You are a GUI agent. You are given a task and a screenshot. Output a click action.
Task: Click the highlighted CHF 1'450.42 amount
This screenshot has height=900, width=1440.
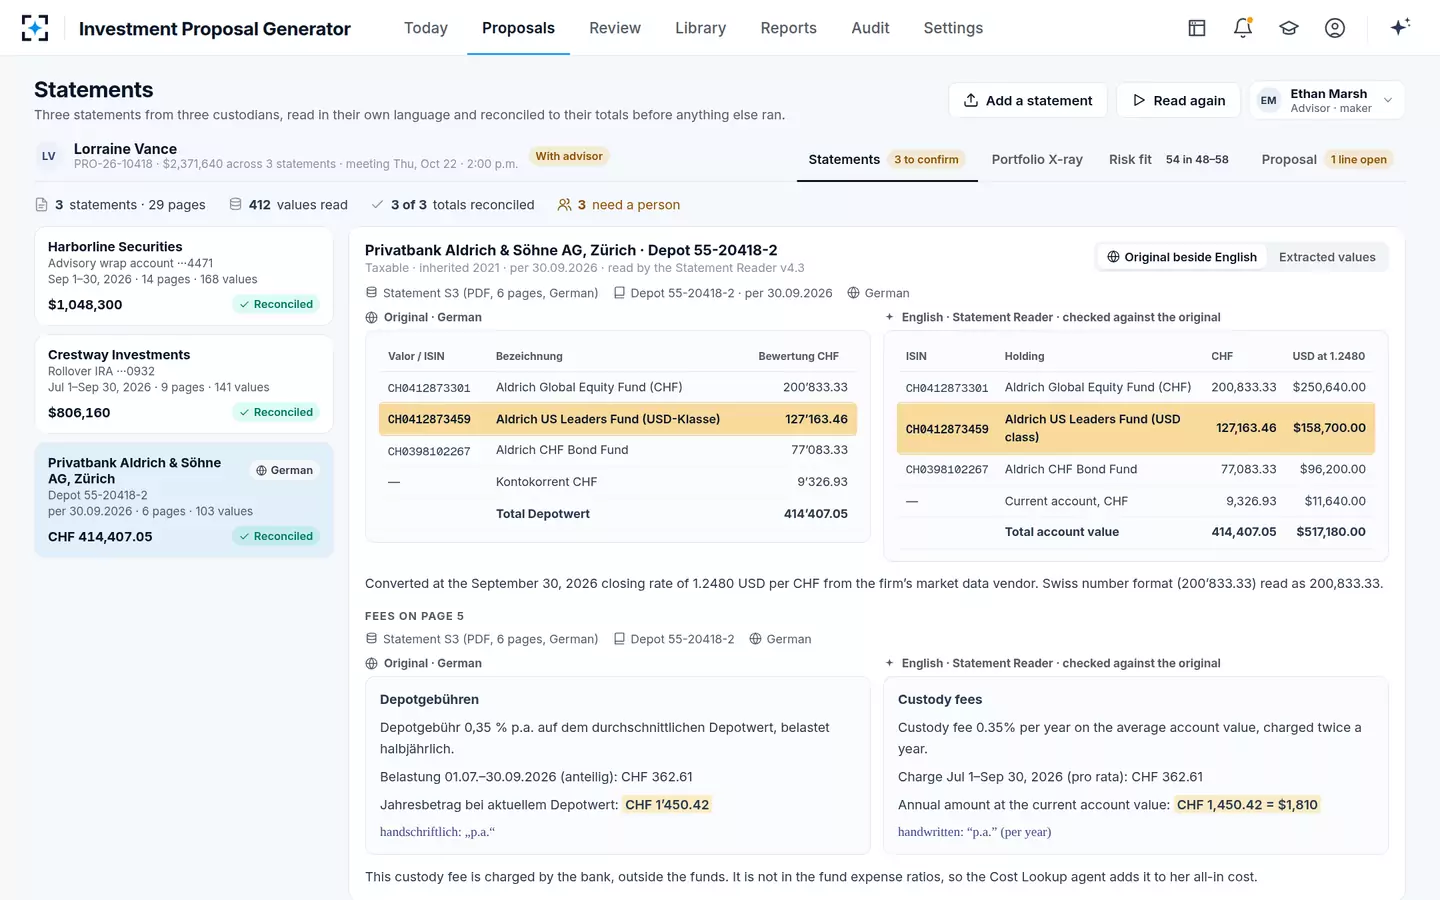(x=667, y=804)
